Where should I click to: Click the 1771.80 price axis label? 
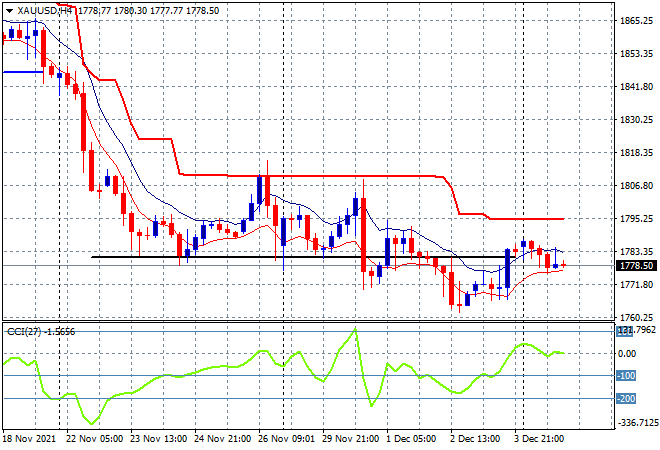(636, 285)
